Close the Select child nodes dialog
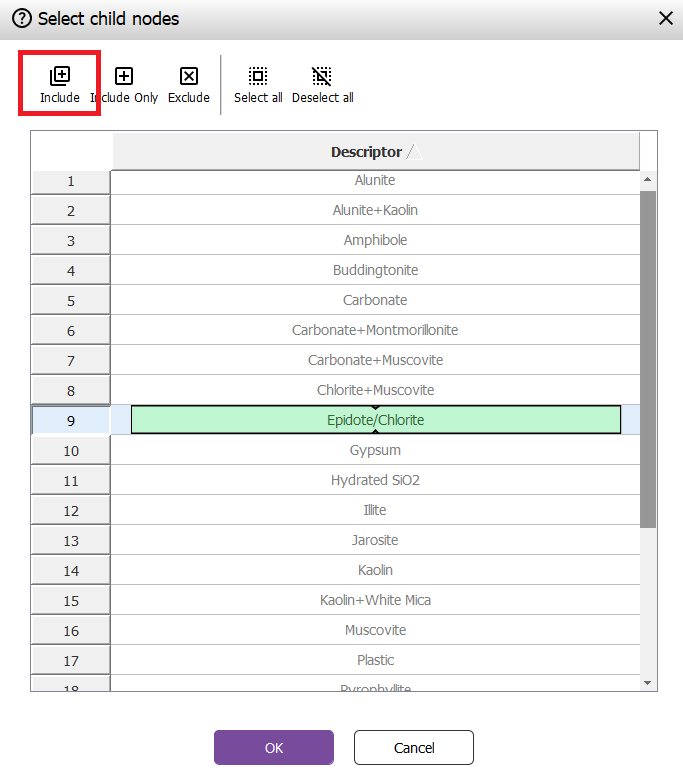This screenshot has width=683, height=773. 666,18
